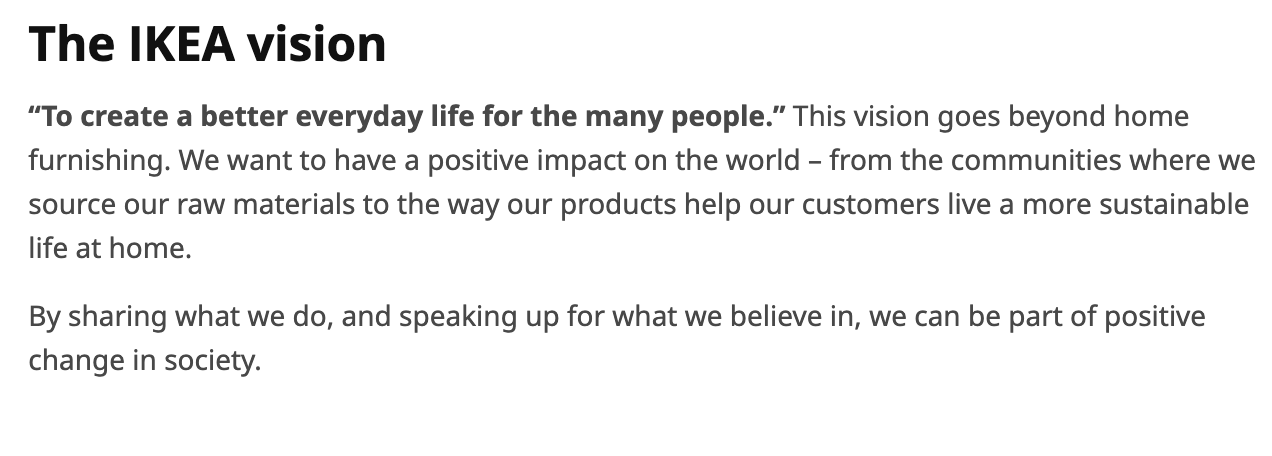
Task: Click the word "vision" in the heading
Action: [316, 44]
